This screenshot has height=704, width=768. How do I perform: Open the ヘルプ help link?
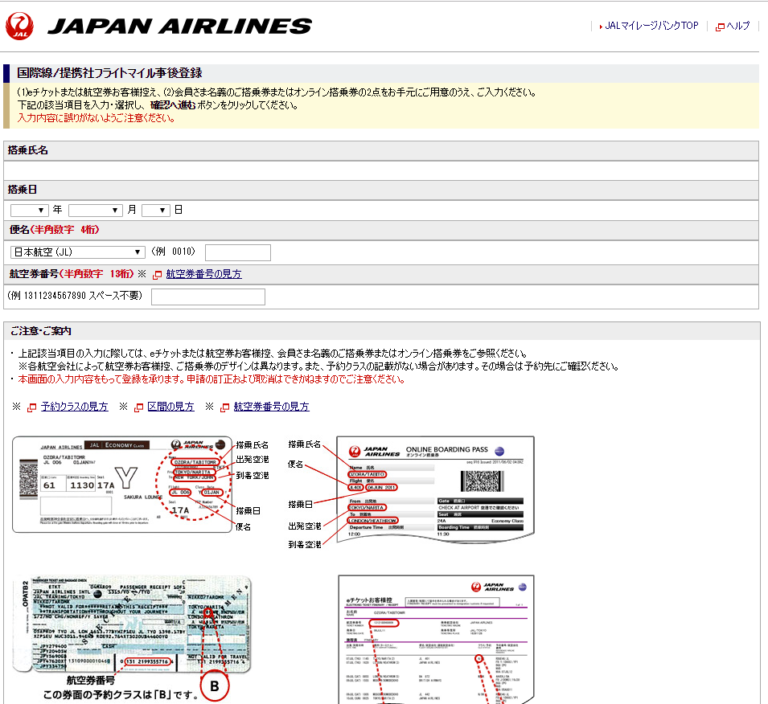[x=738, y=26]
